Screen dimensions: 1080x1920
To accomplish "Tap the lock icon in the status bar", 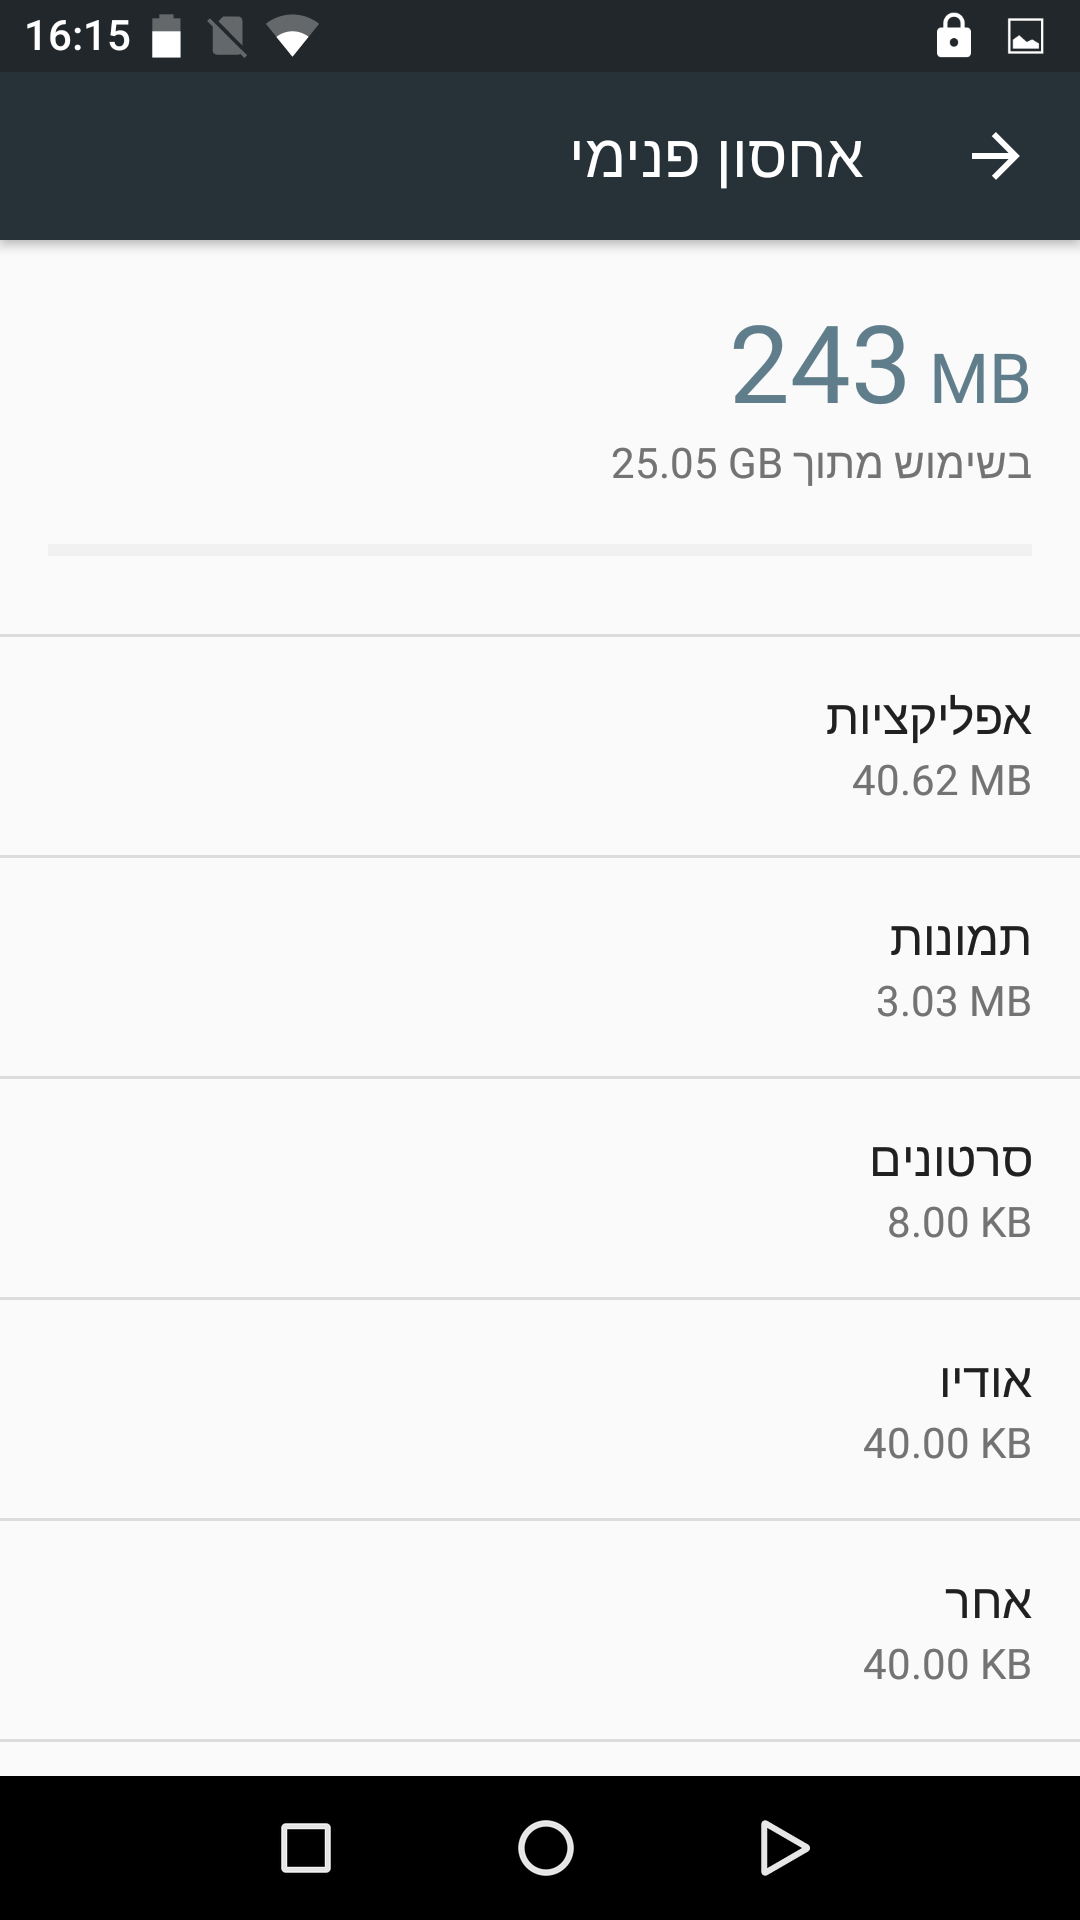I will tap(953, 36).
